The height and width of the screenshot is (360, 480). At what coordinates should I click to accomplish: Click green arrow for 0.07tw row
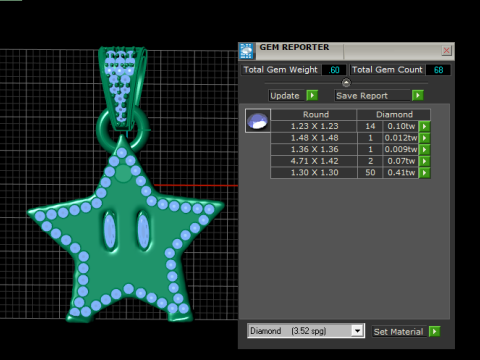pyautogui.click(x=424, y=161)
